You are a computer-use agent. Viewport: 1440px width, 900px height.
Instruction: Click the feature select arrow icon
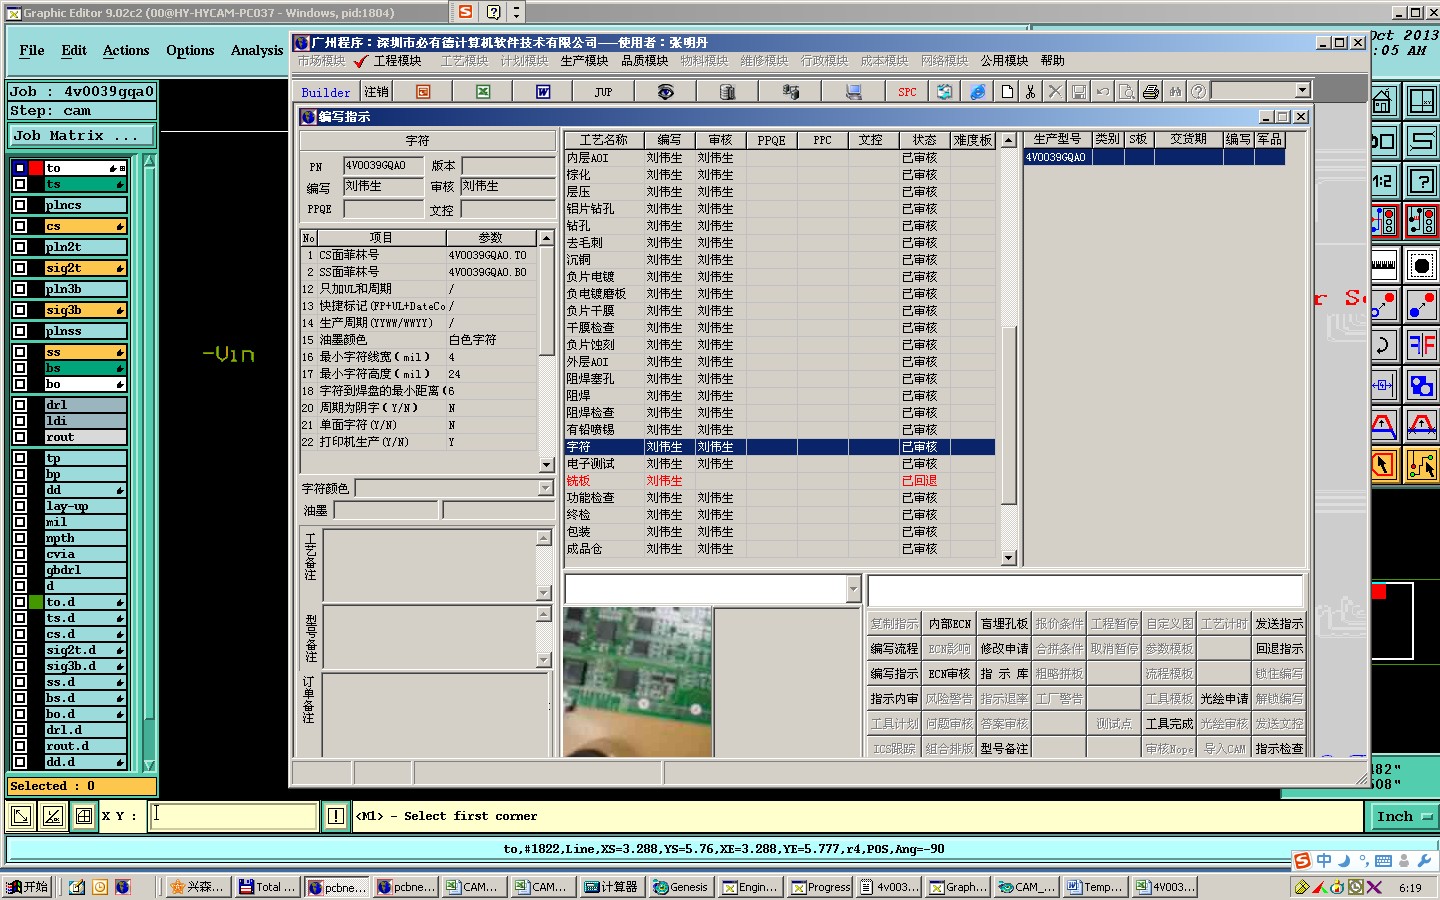tap(1383, 465)
